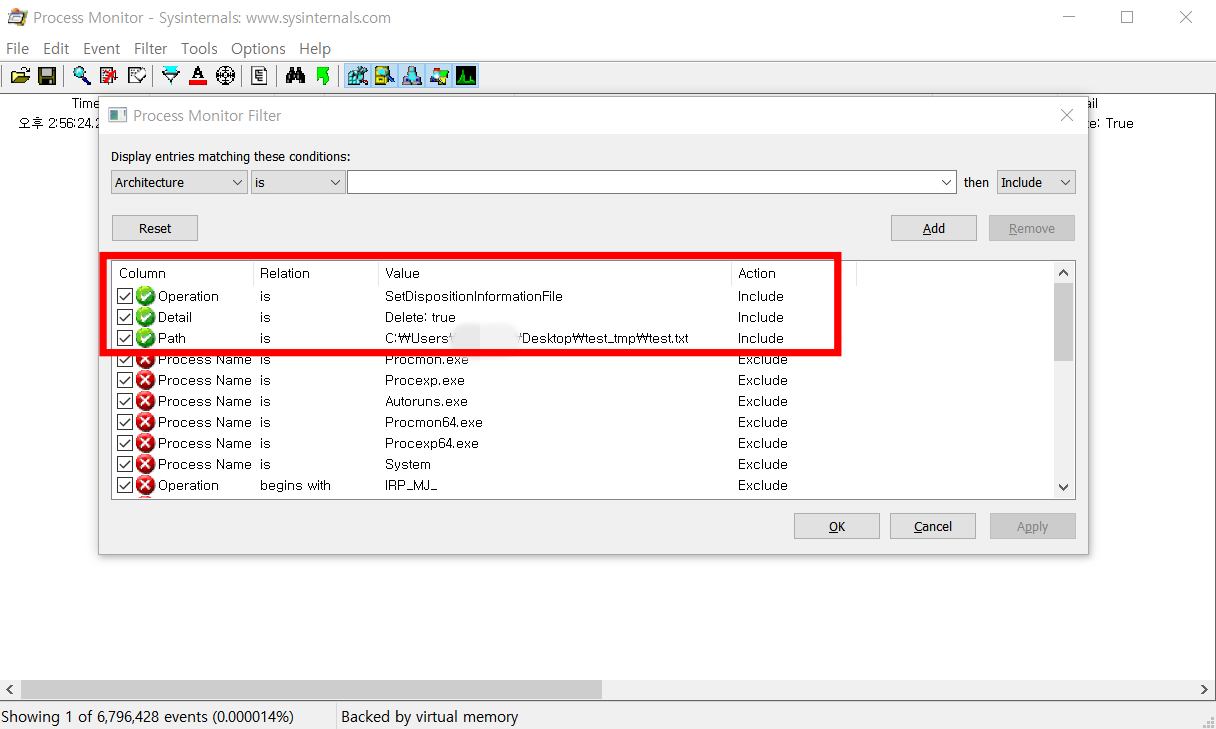1216x729 pixels.
Task: Click the Process Monitor Filter dialog title icon
Action: point(117,115)
